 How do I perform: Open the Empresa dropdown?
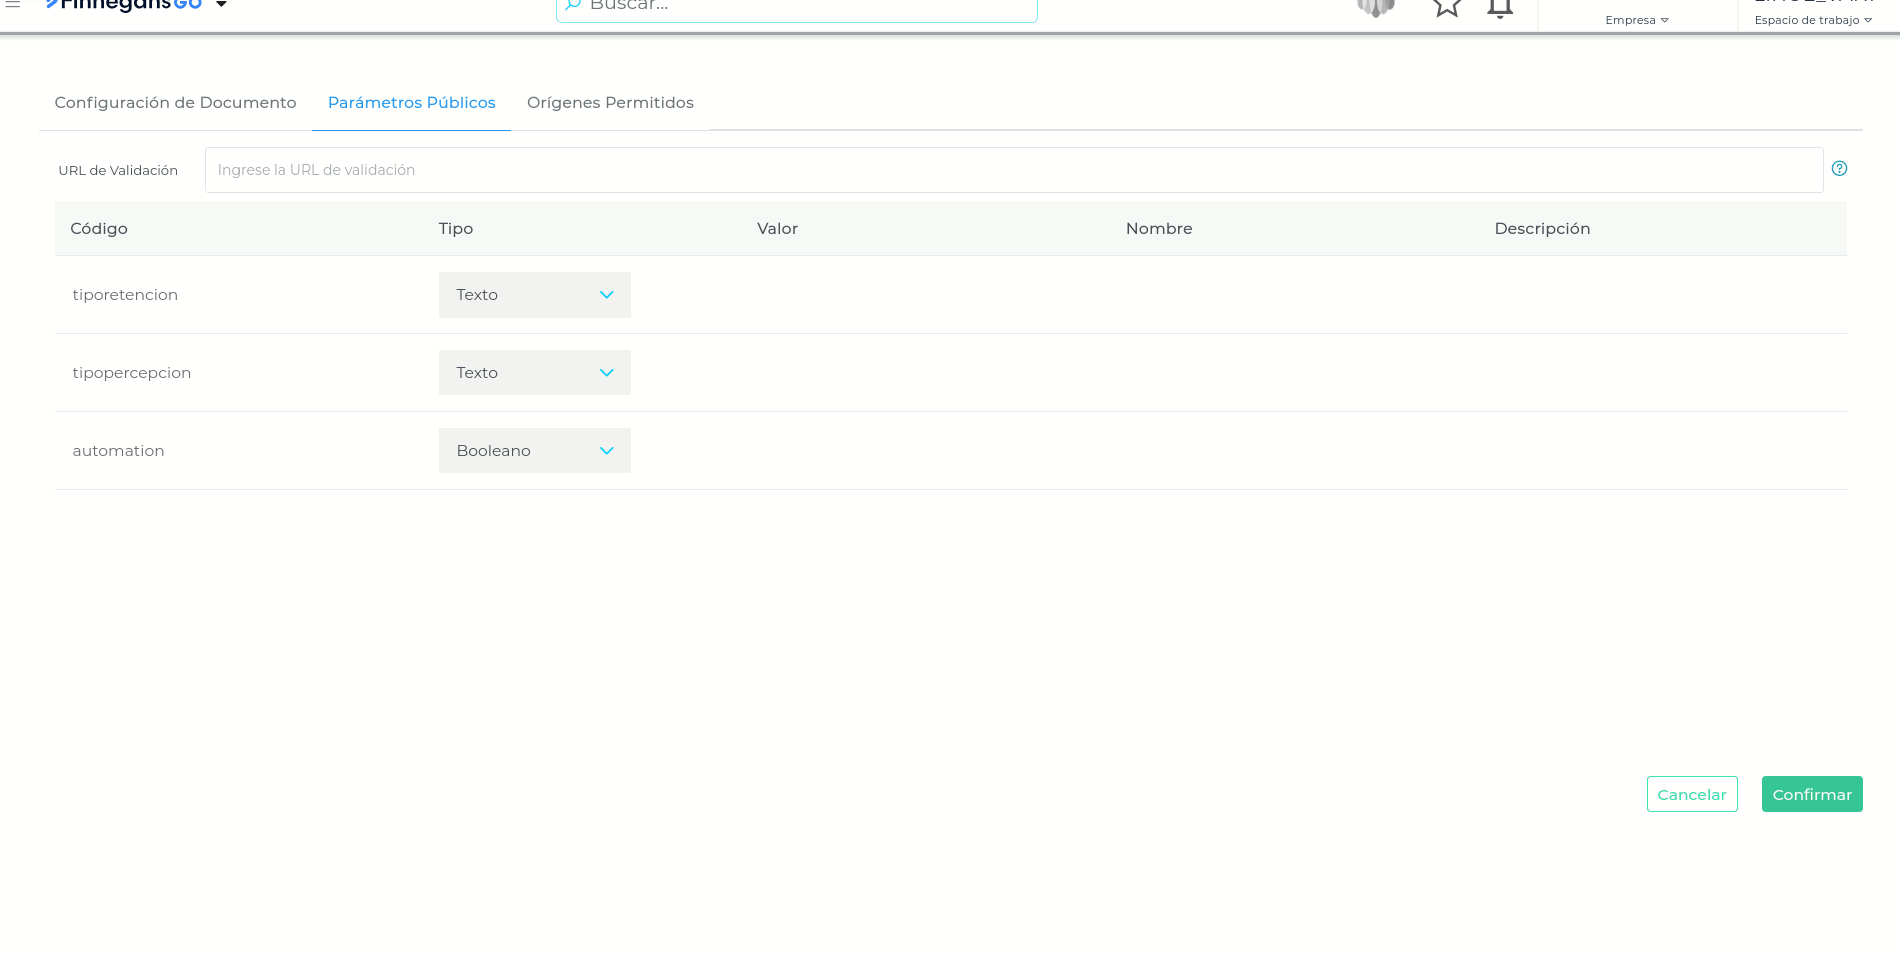point(1637,20)
